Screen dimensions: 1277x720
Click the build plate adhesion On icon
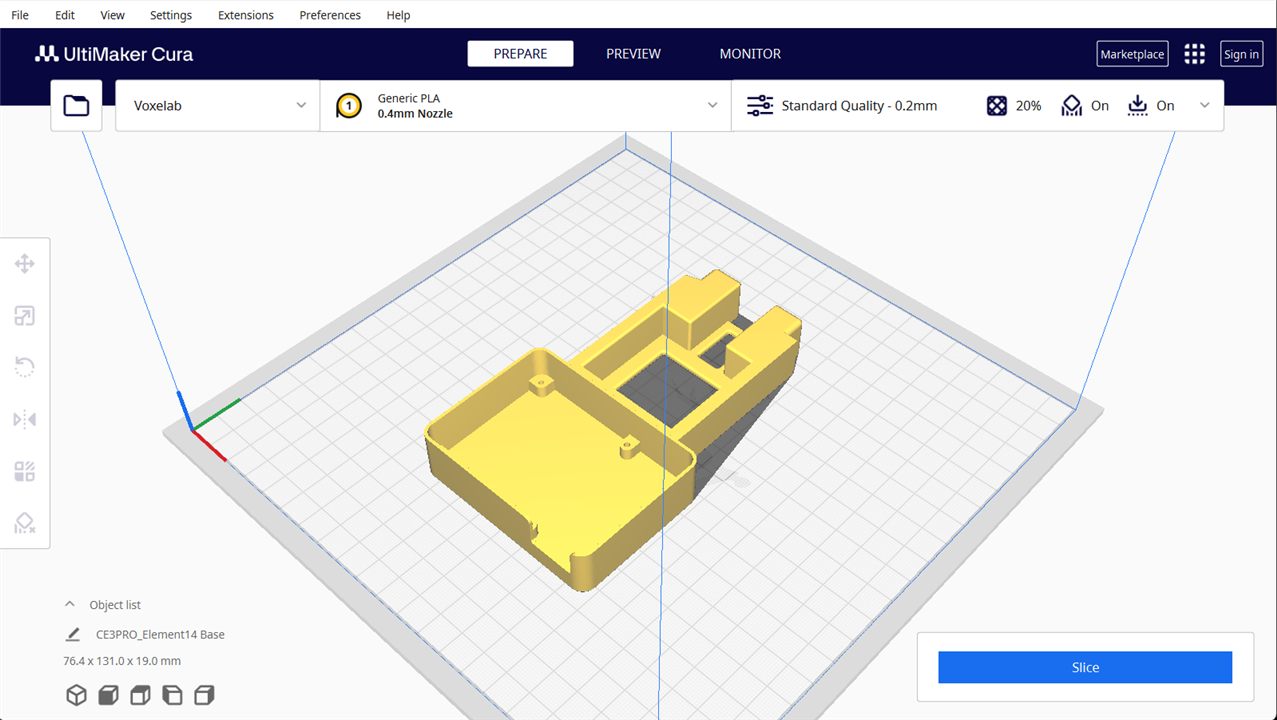point(1137,105)
